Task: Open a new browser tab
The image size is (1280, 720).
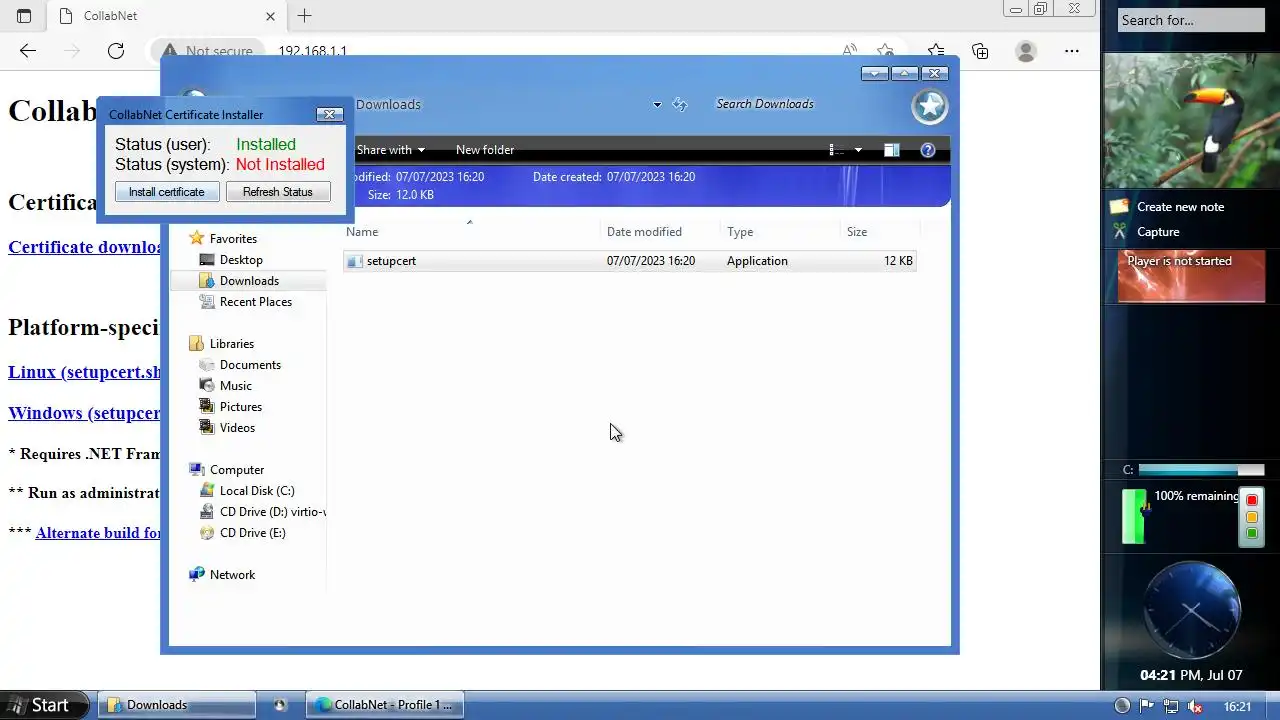Action: pyautogui.click(x=305, y=16)
